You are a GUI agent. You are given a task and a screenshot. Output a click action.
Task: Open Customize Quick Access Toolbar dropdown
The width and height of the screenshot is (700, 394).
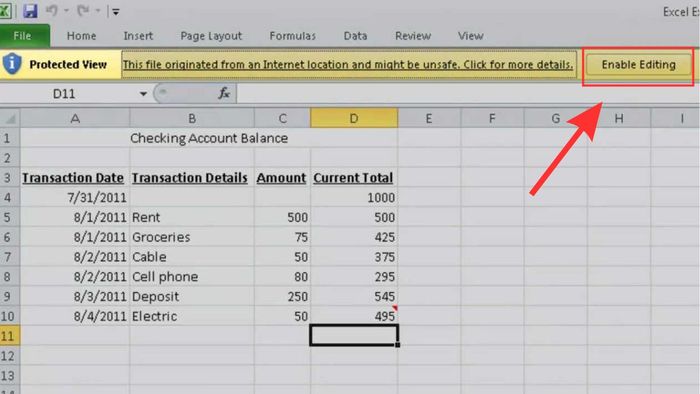tap(116, 12)
